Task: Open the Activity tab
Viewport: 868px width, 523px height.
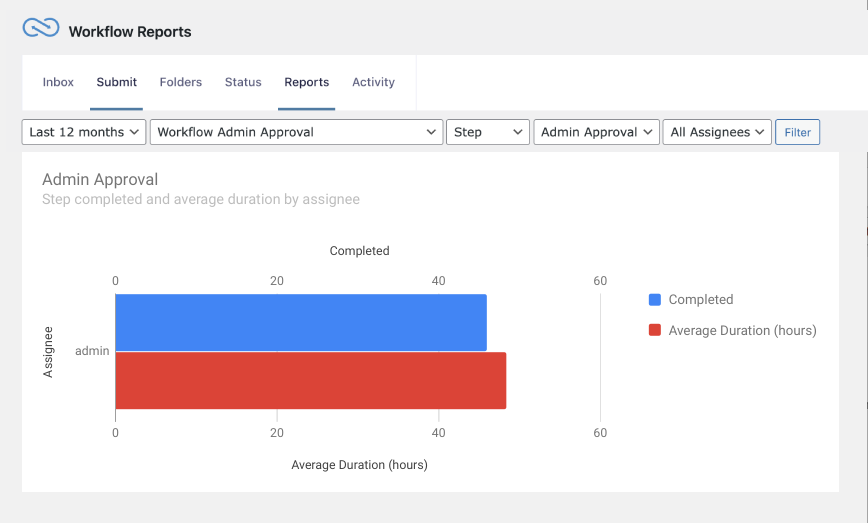Action: [373, 82]
